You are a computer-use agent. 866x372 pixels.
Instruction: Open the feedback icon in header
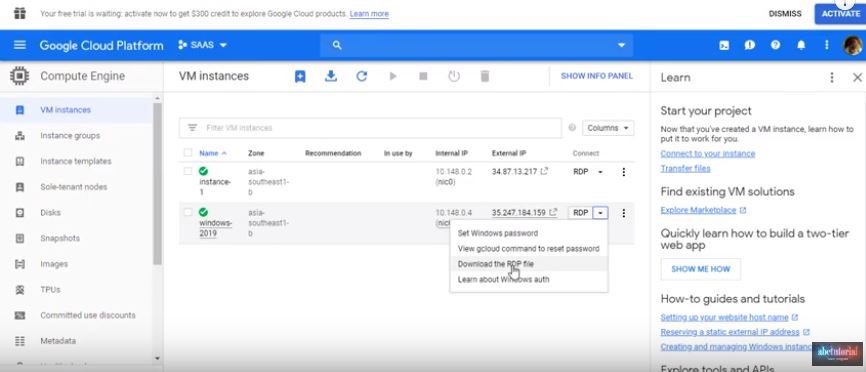[749, 45]
